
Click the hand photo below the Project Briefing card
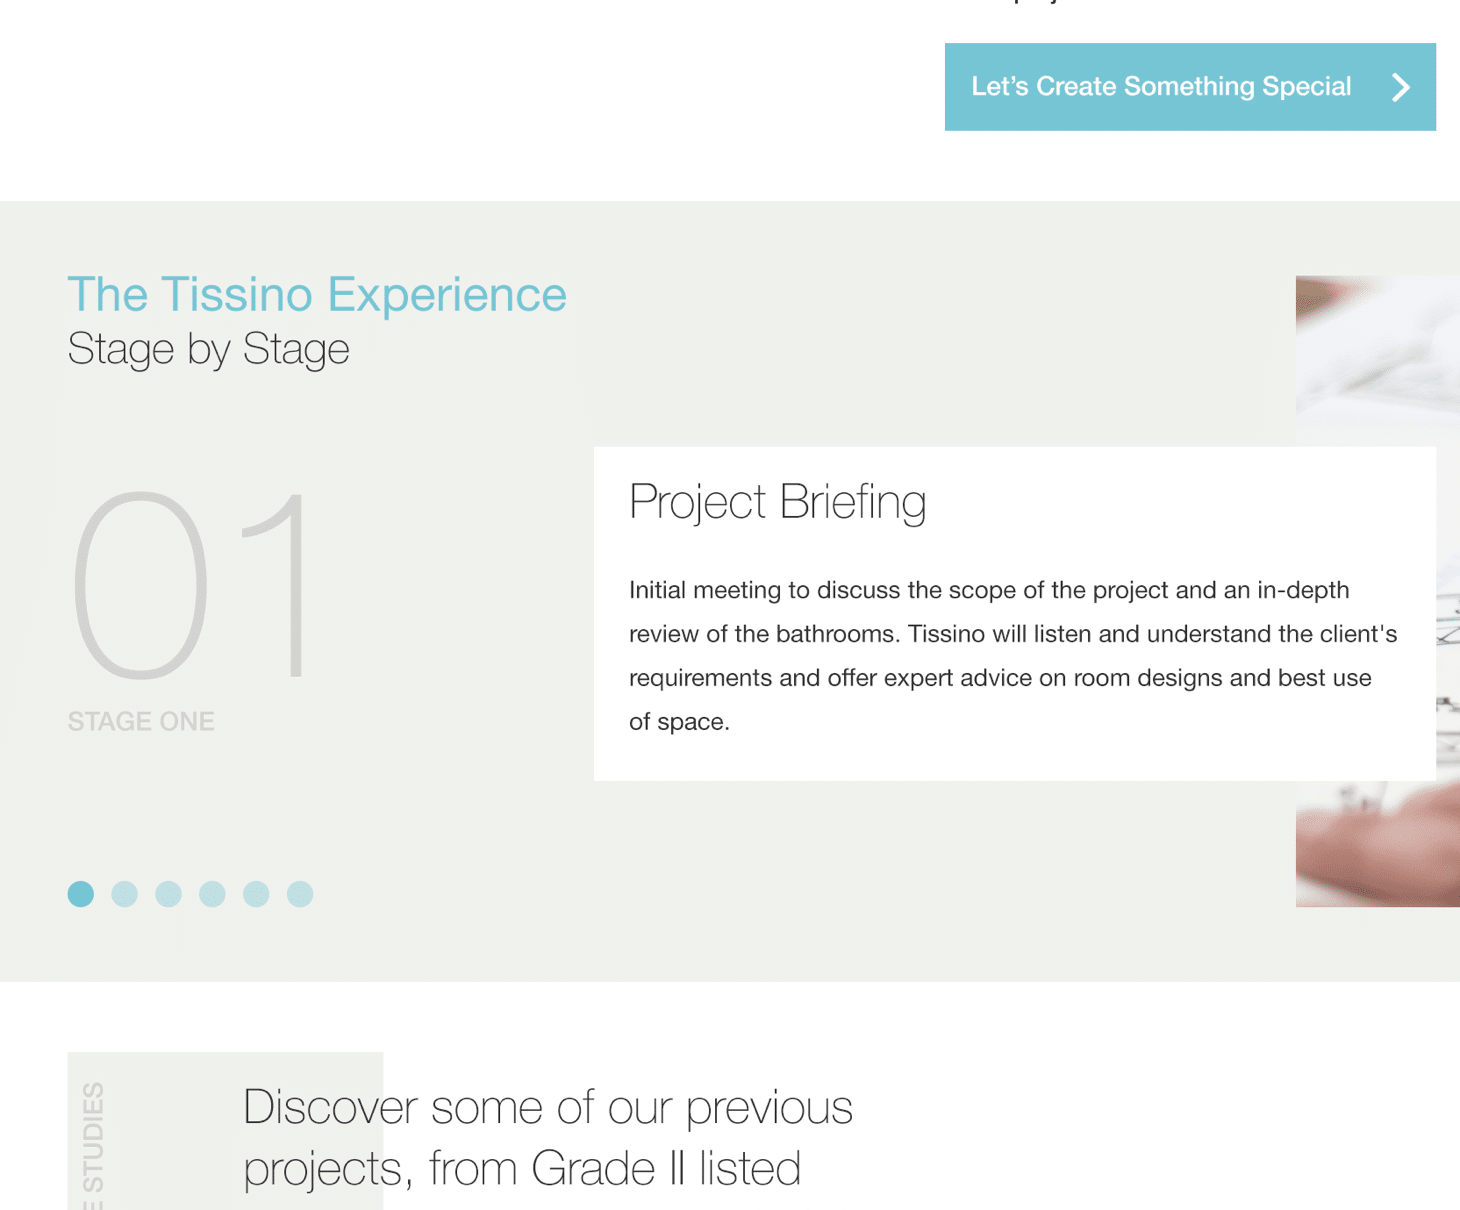(1377, 845)
